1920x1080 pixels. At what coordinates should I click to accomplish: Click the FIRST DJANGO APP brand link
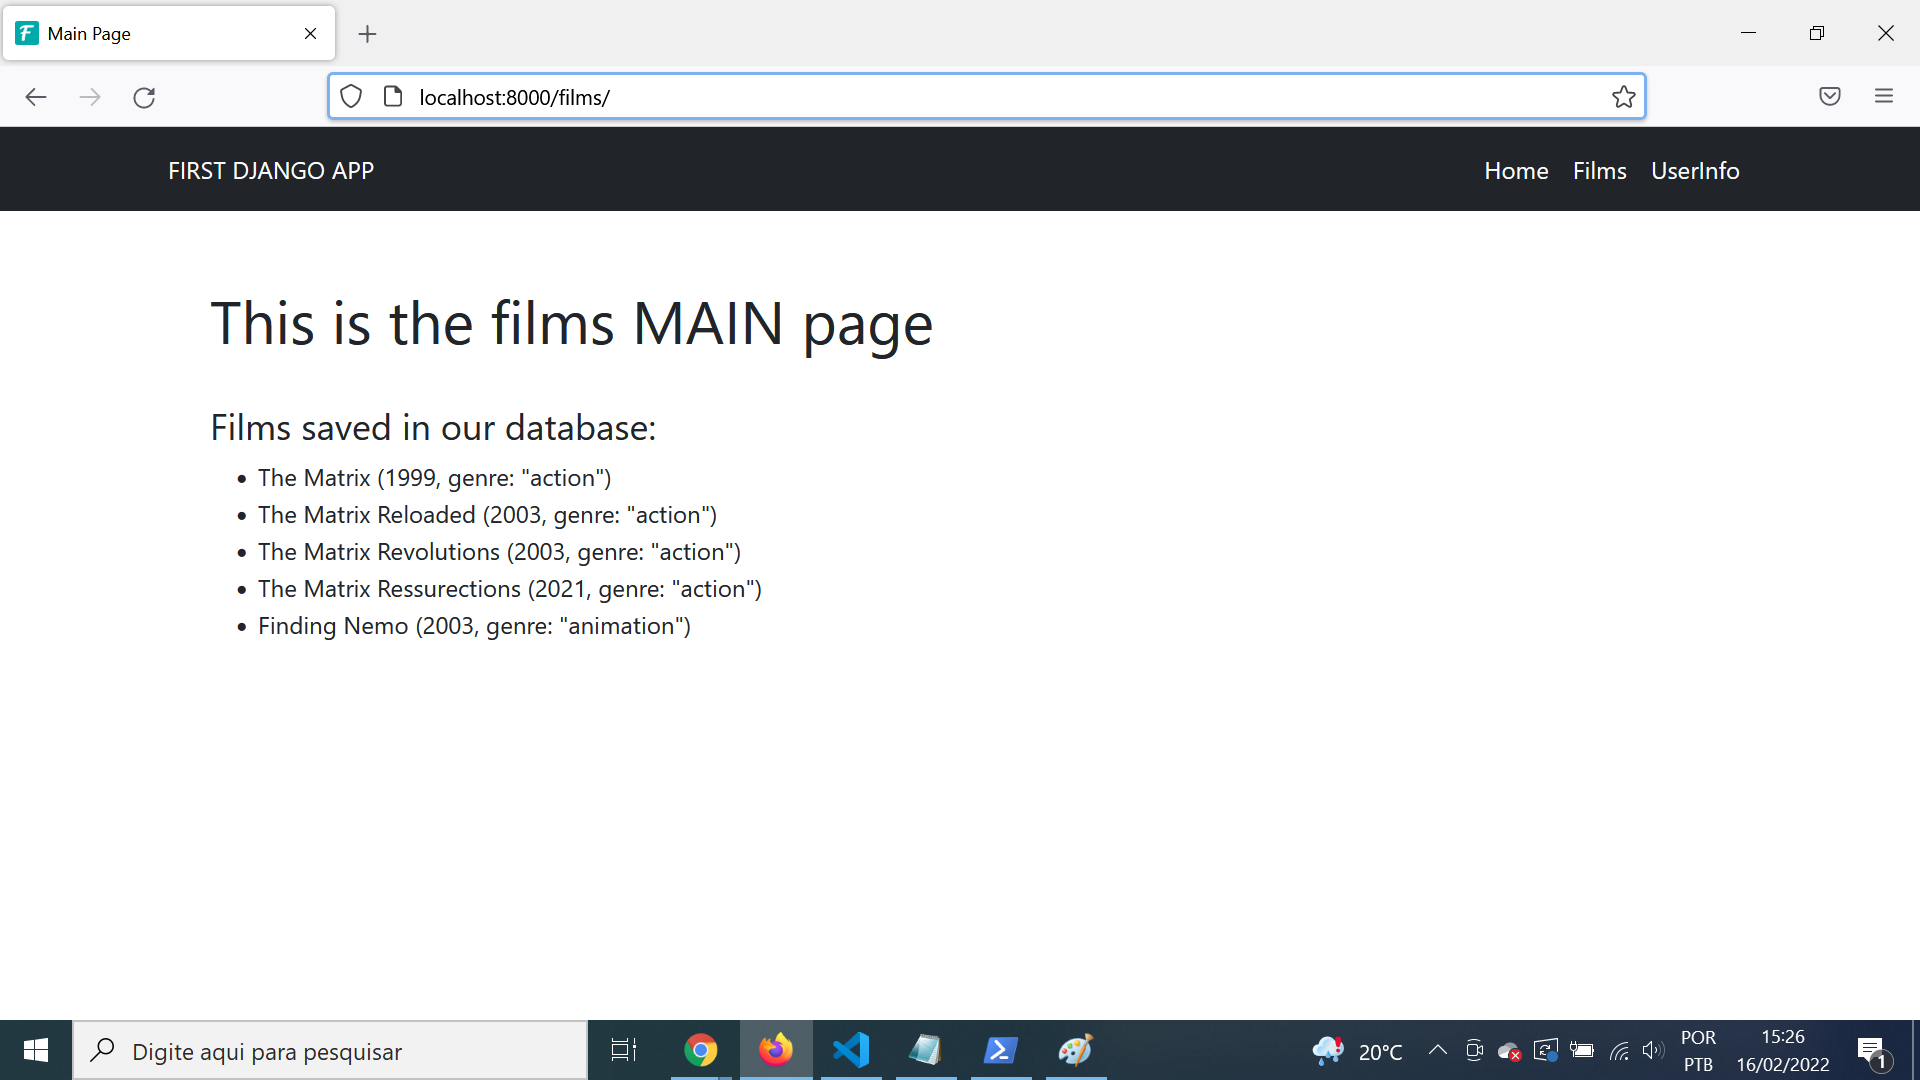click(x=271, y=171)
